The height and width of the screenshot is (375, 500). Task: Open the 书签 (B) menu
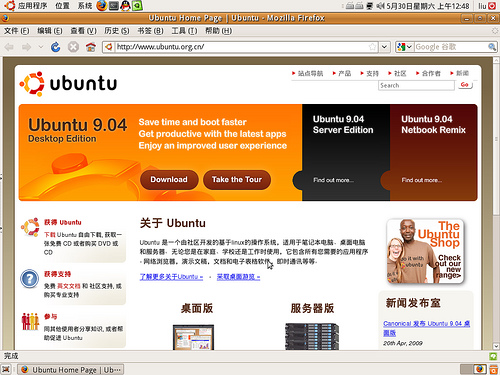(150, 31)
